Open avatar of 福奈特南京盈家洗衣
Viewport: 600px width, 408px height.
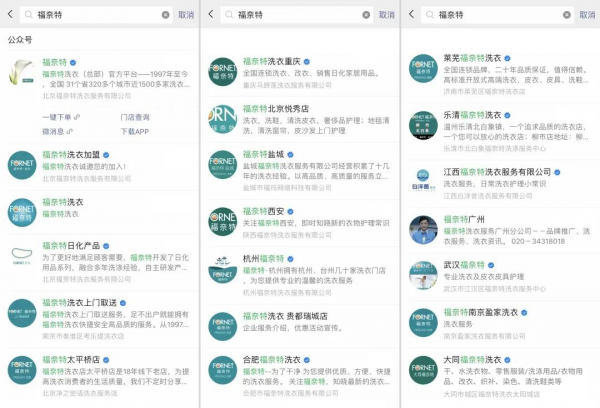[x=423, y=323]
